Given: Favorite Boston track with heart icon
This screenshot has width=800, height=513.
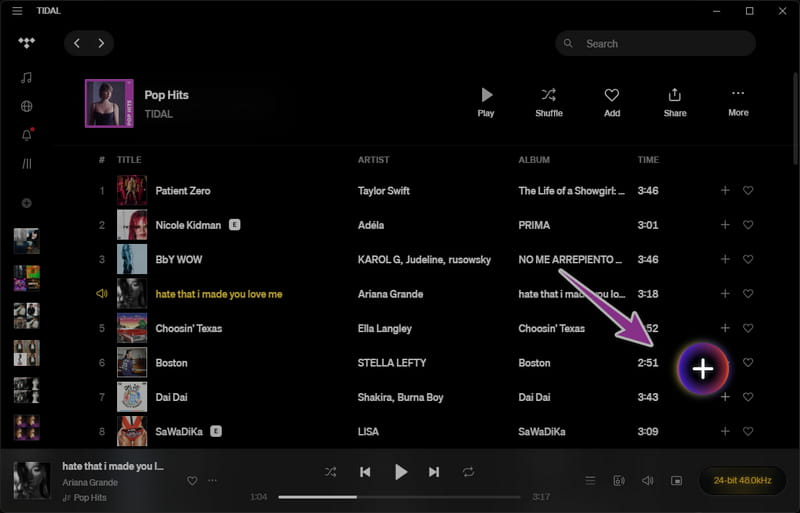Looking at the screenshot, I should 748,362.
